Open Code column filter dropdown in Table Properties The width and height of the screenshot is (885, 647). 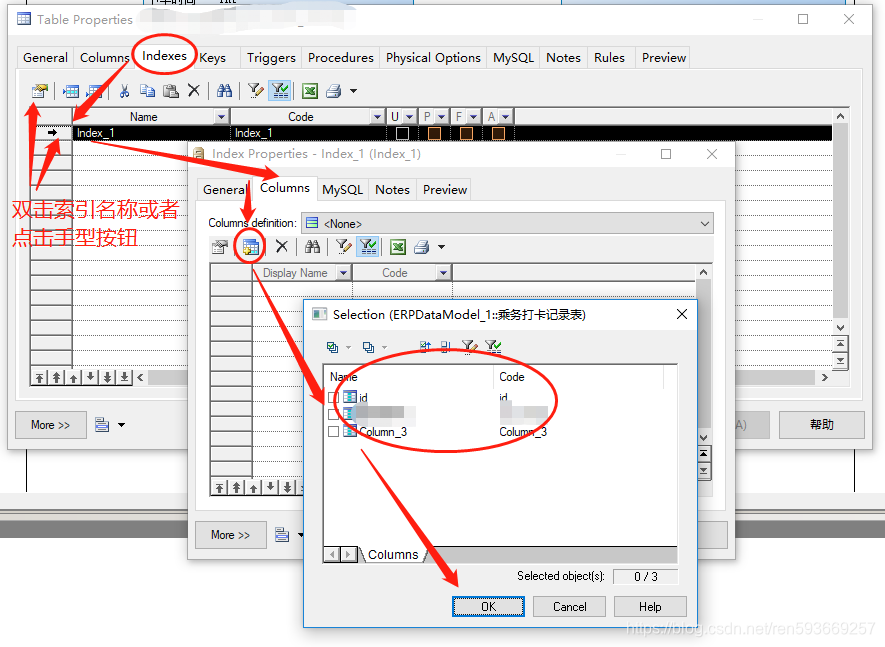377,117
